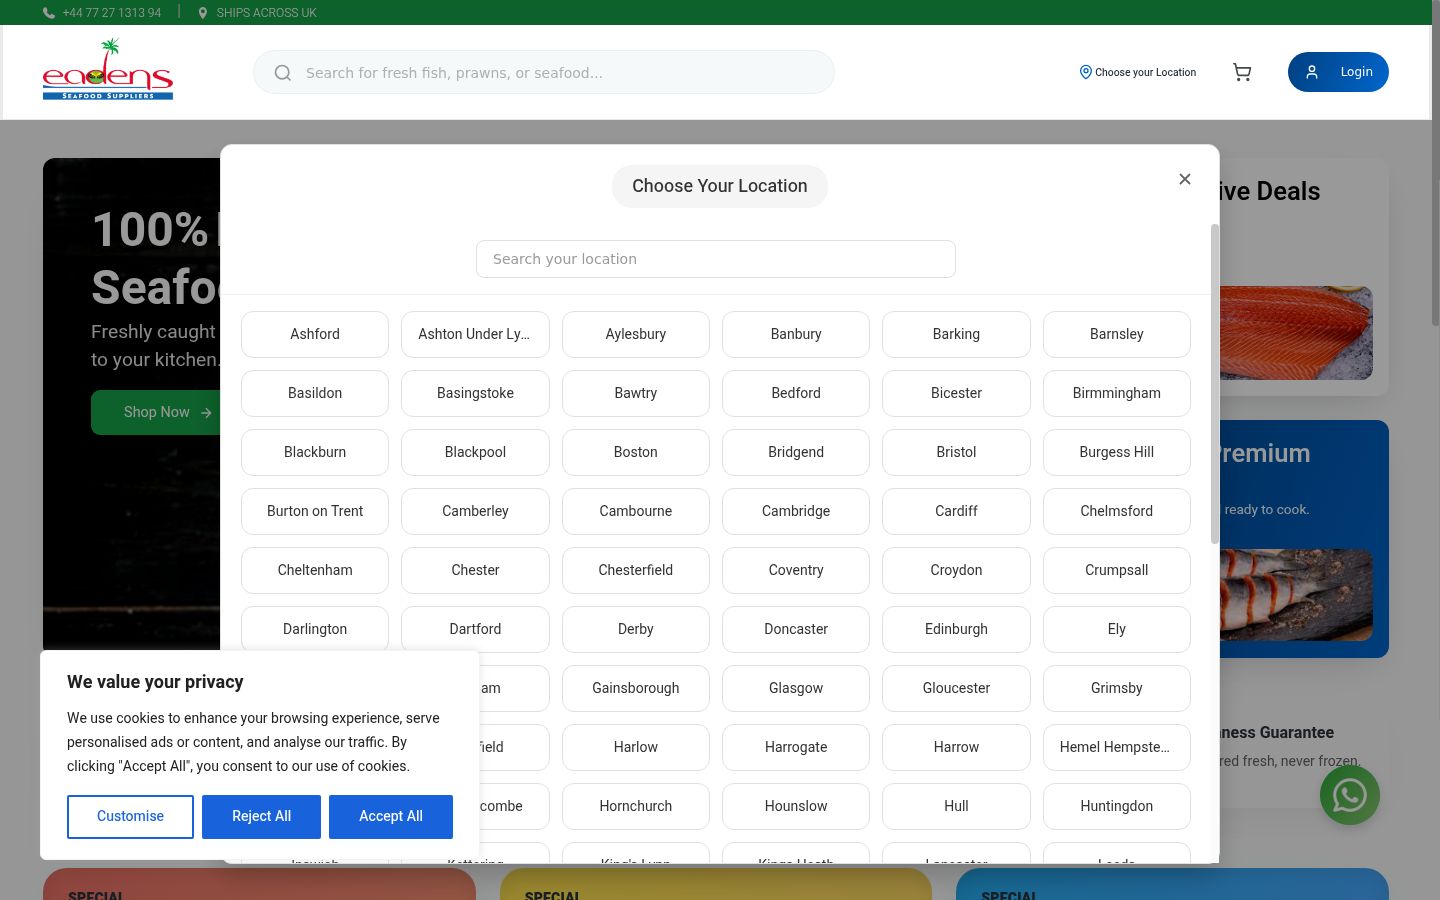This screenshot has height=900, width=1440.
Task: Reject all cookies
Action: (x=261, y=817)
